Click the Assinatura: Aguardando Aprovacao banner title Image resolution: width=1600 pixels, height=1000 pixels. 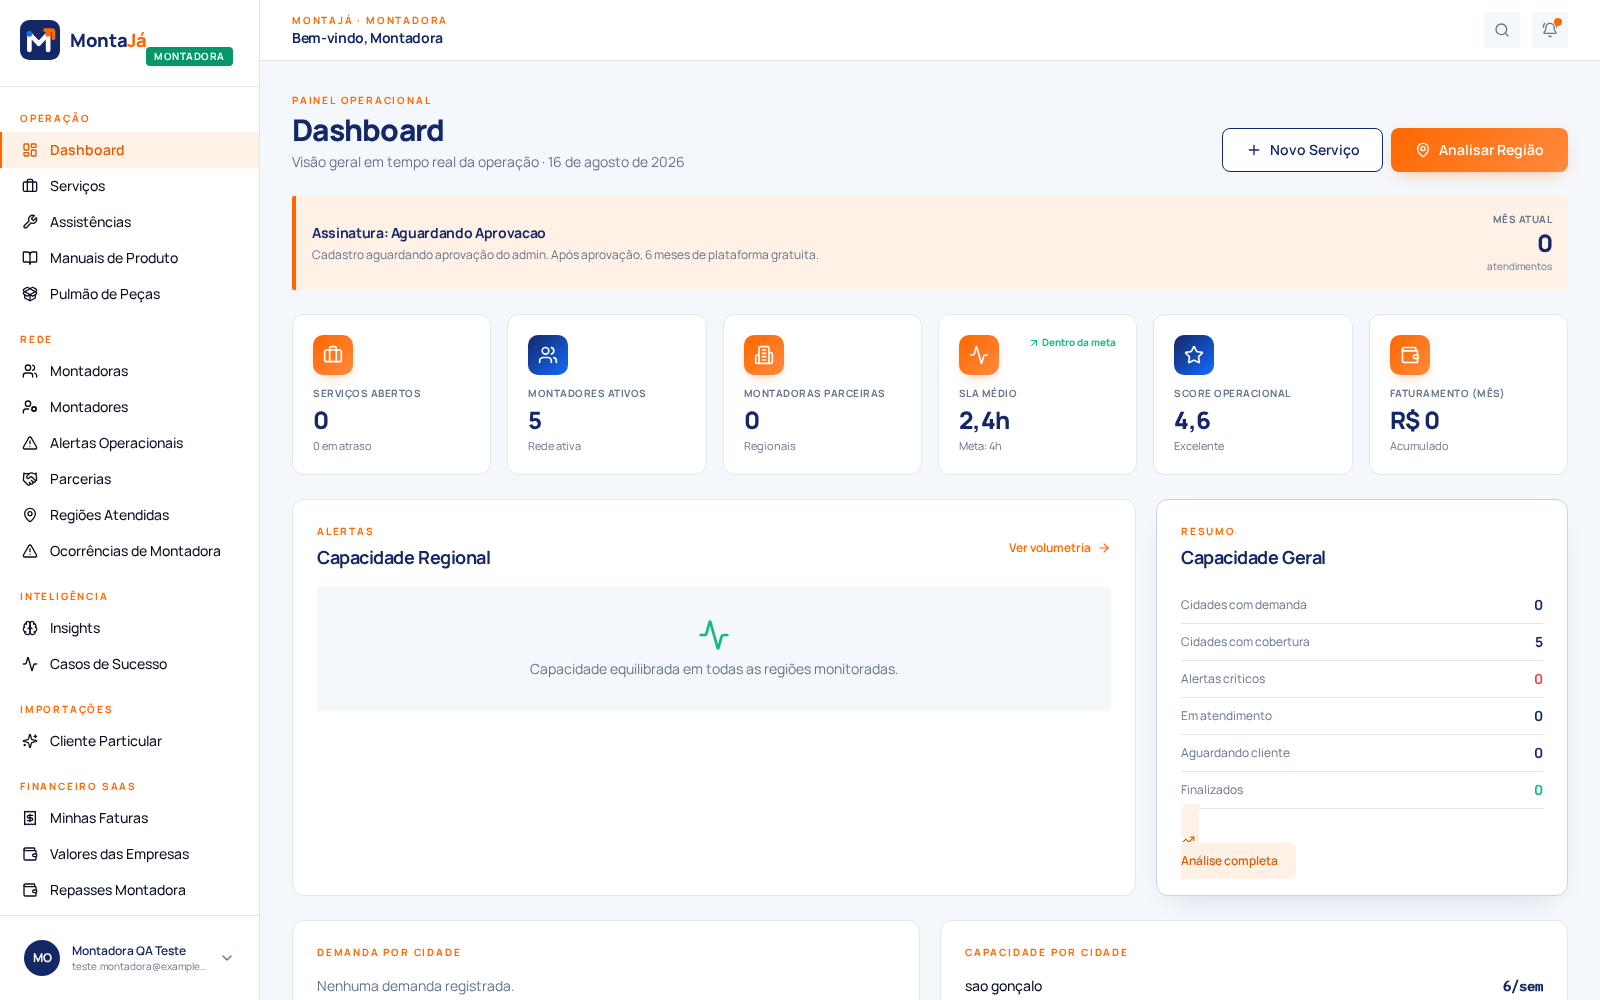click(428, 233)
